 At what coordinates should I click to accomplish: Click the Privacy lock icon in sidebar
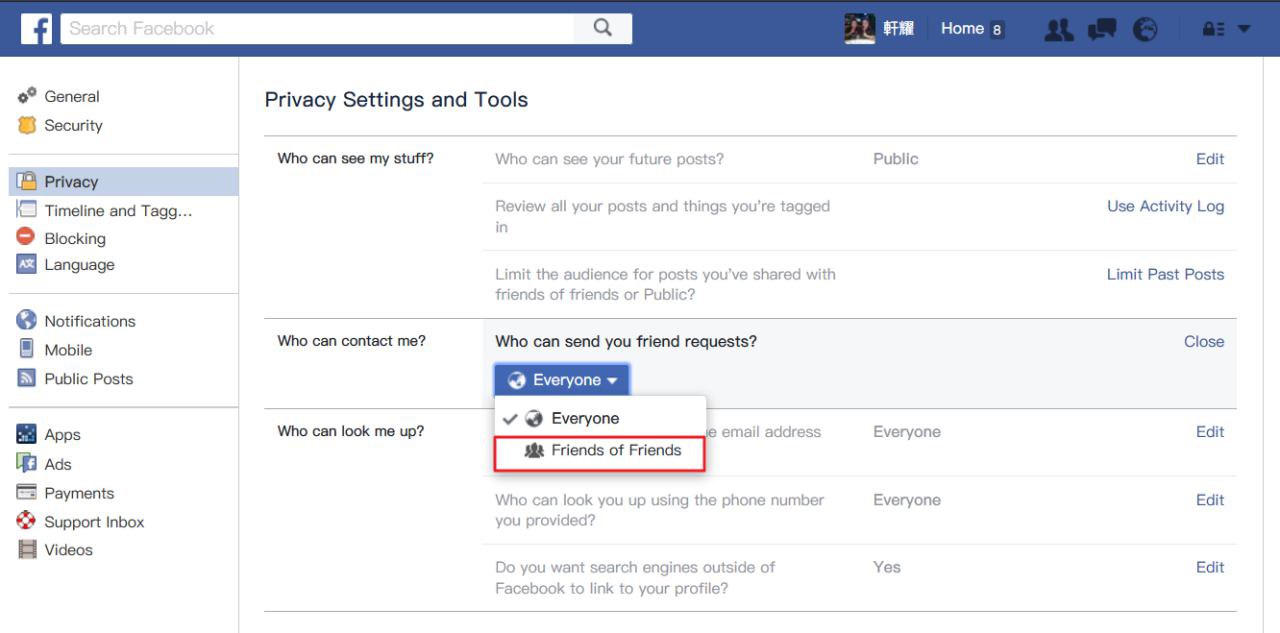pyautogui.click(x=27, y=181)
